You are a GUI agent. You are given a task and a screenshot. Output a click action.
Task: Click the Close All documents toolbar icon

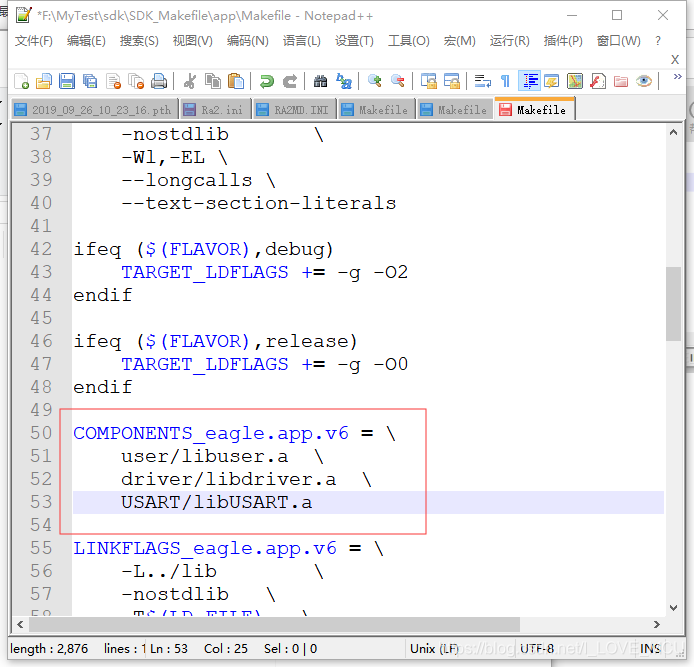136,81
